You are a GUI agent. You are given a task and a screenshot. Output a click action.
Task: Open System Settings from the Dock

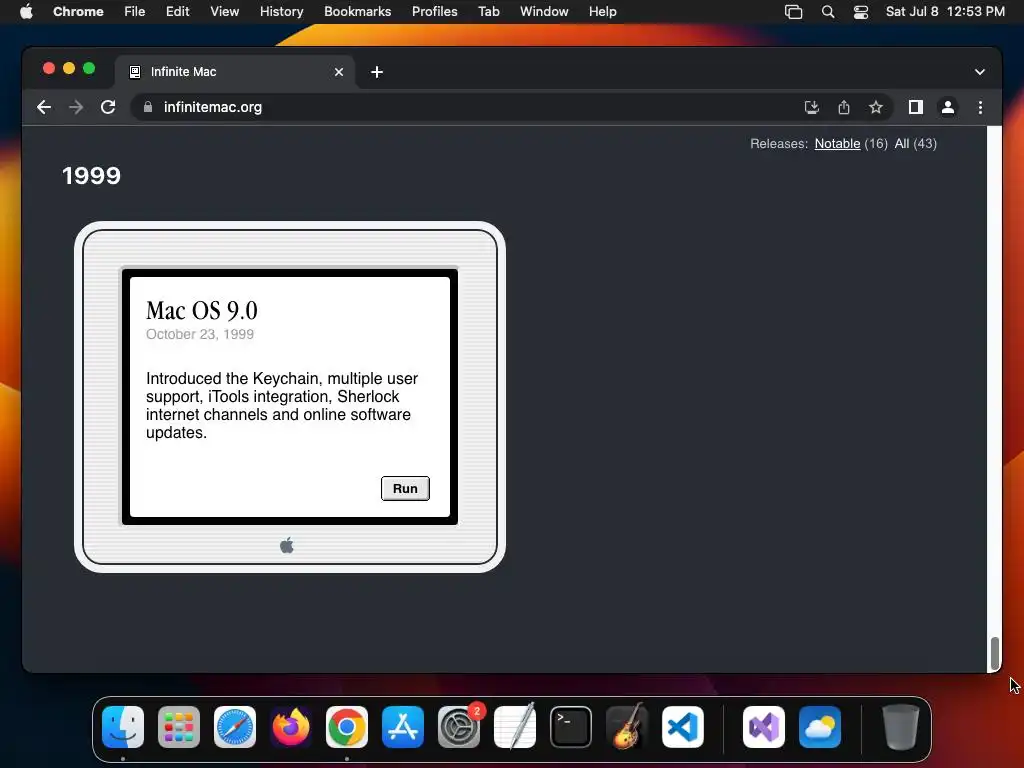[459, 726]
